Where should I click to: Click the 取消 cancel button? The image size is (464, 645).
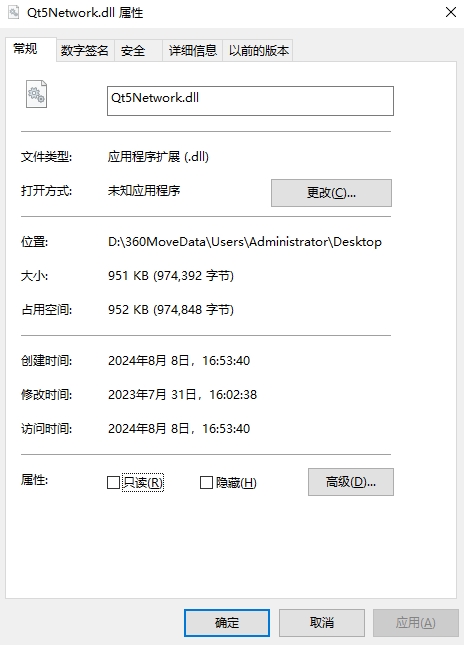point(322,623)
